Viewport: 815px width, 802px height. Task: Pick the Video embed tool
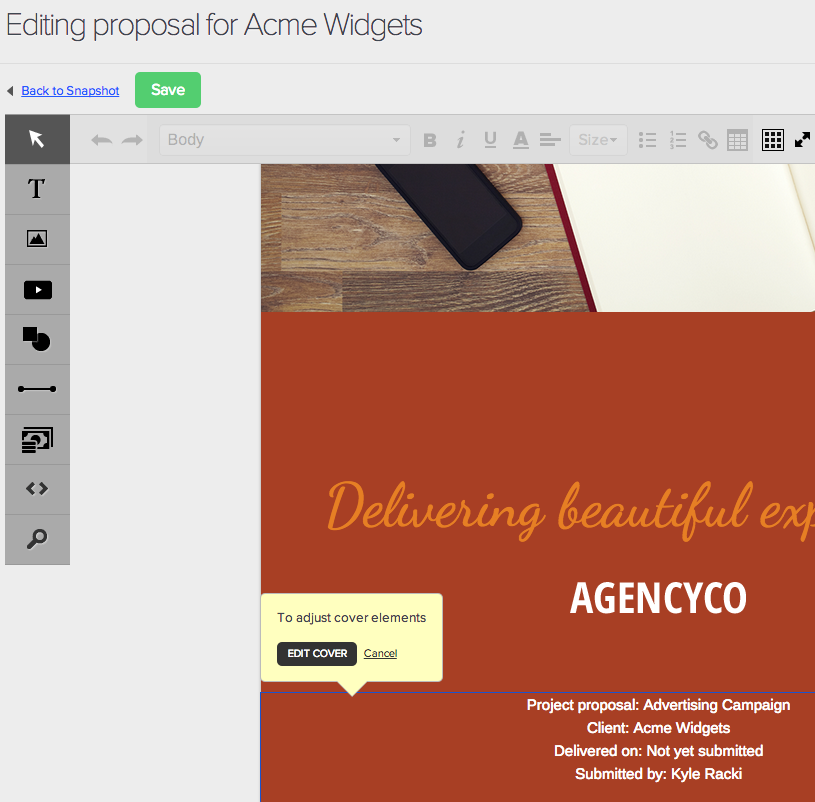click(x=37, y=290)
